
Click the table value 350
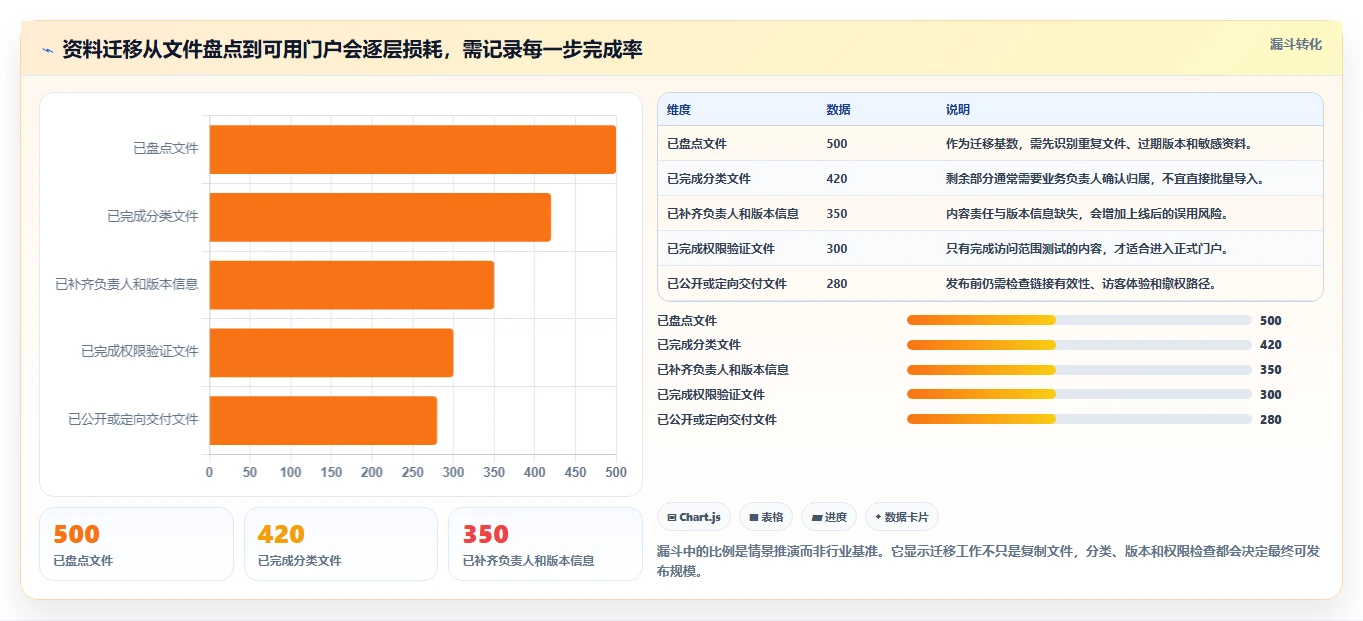(x=837, y=214)
